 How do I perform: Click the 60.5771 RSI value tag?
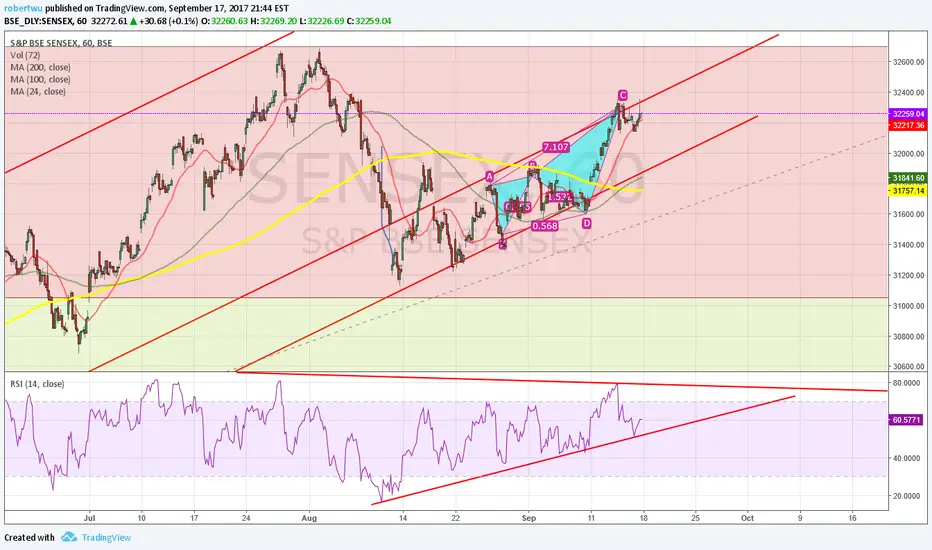coord(906,420)
